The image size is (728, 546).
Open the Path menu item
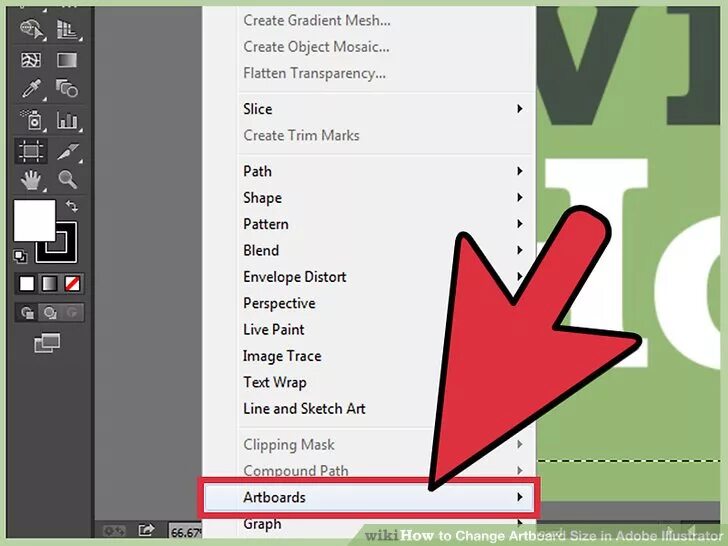369,171
